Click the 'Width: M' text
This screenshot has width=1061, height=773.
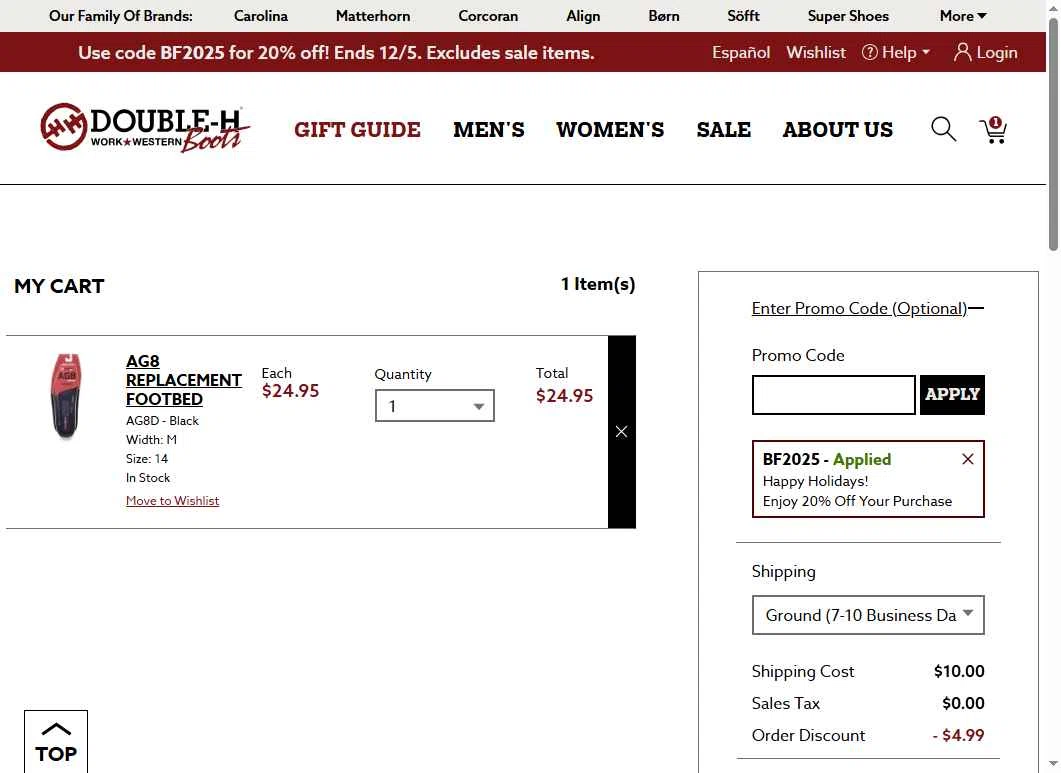151,439
